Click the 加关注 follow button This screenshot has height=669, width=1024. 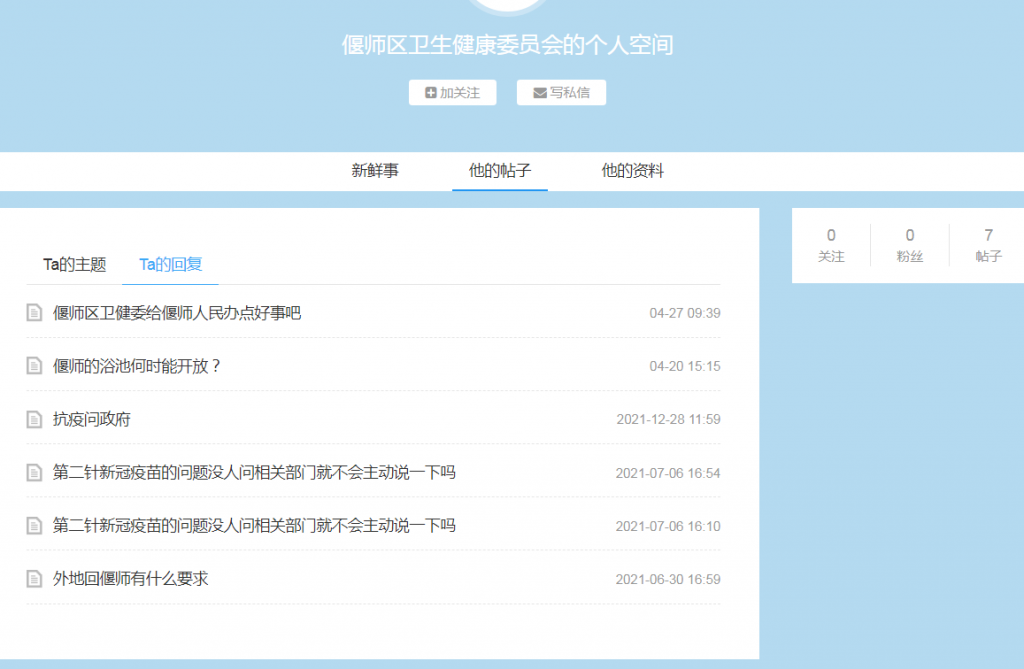(x=453, y=93)
